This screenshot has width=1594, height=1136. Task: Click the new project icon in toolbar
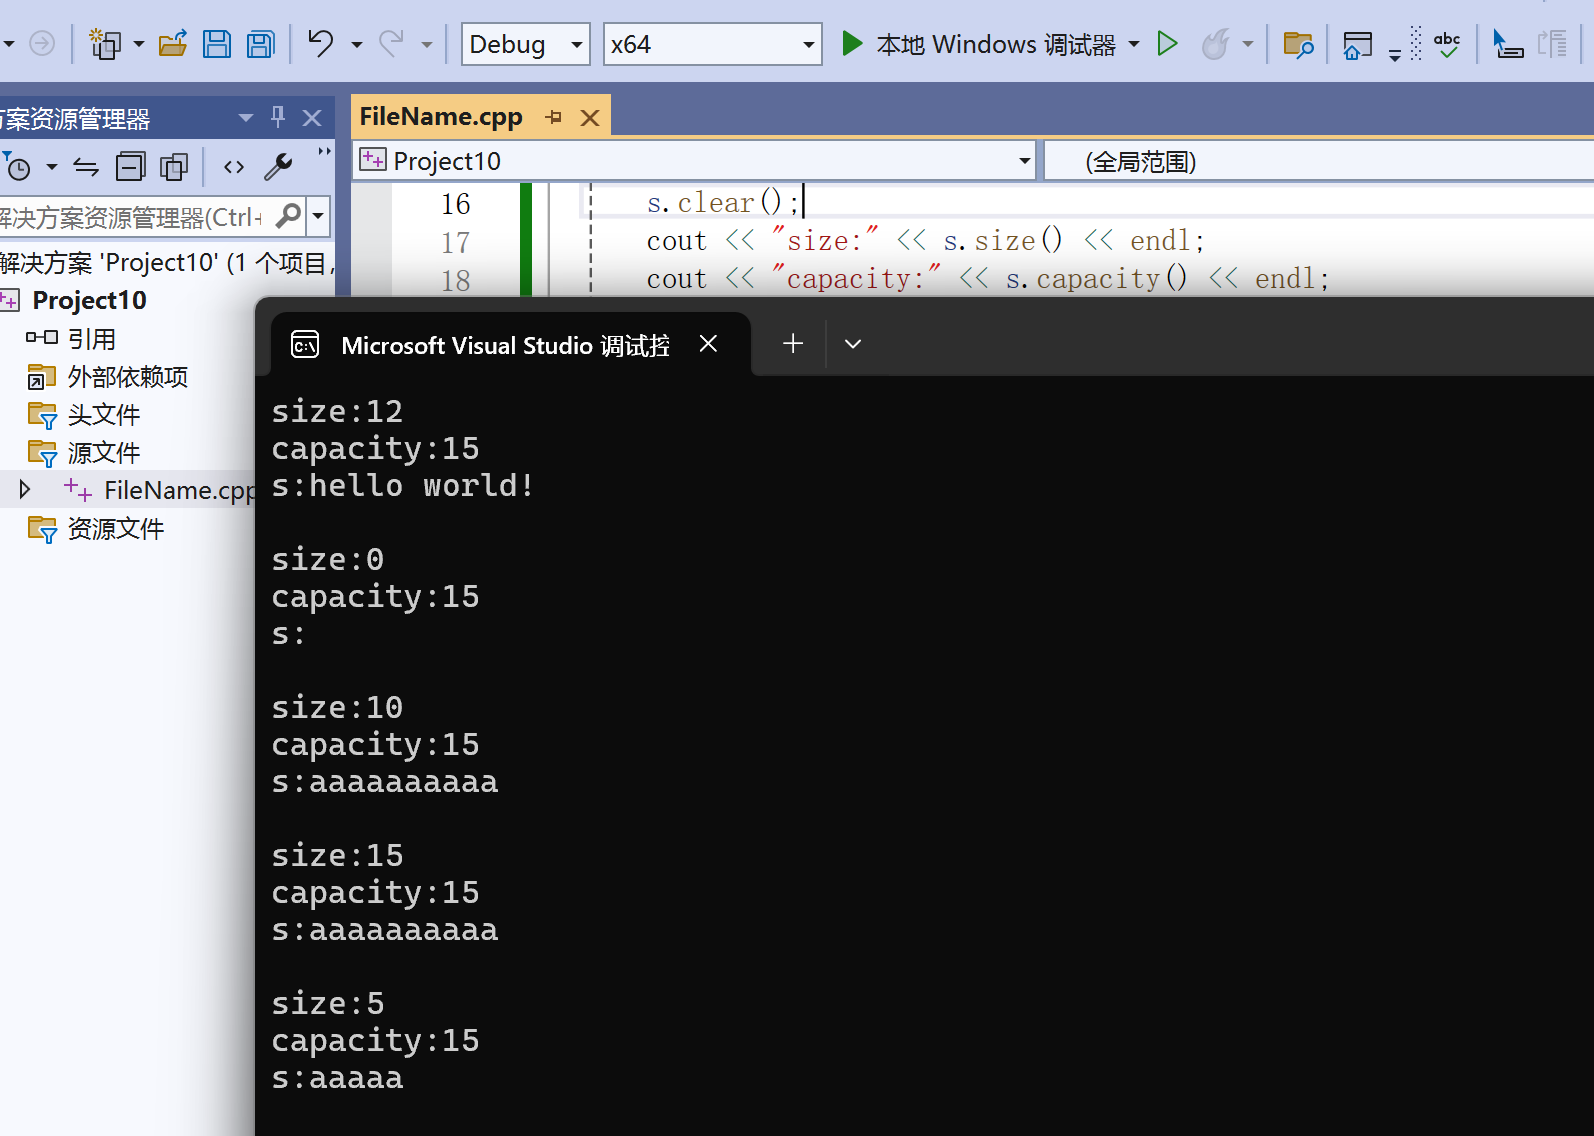[105, 44]
